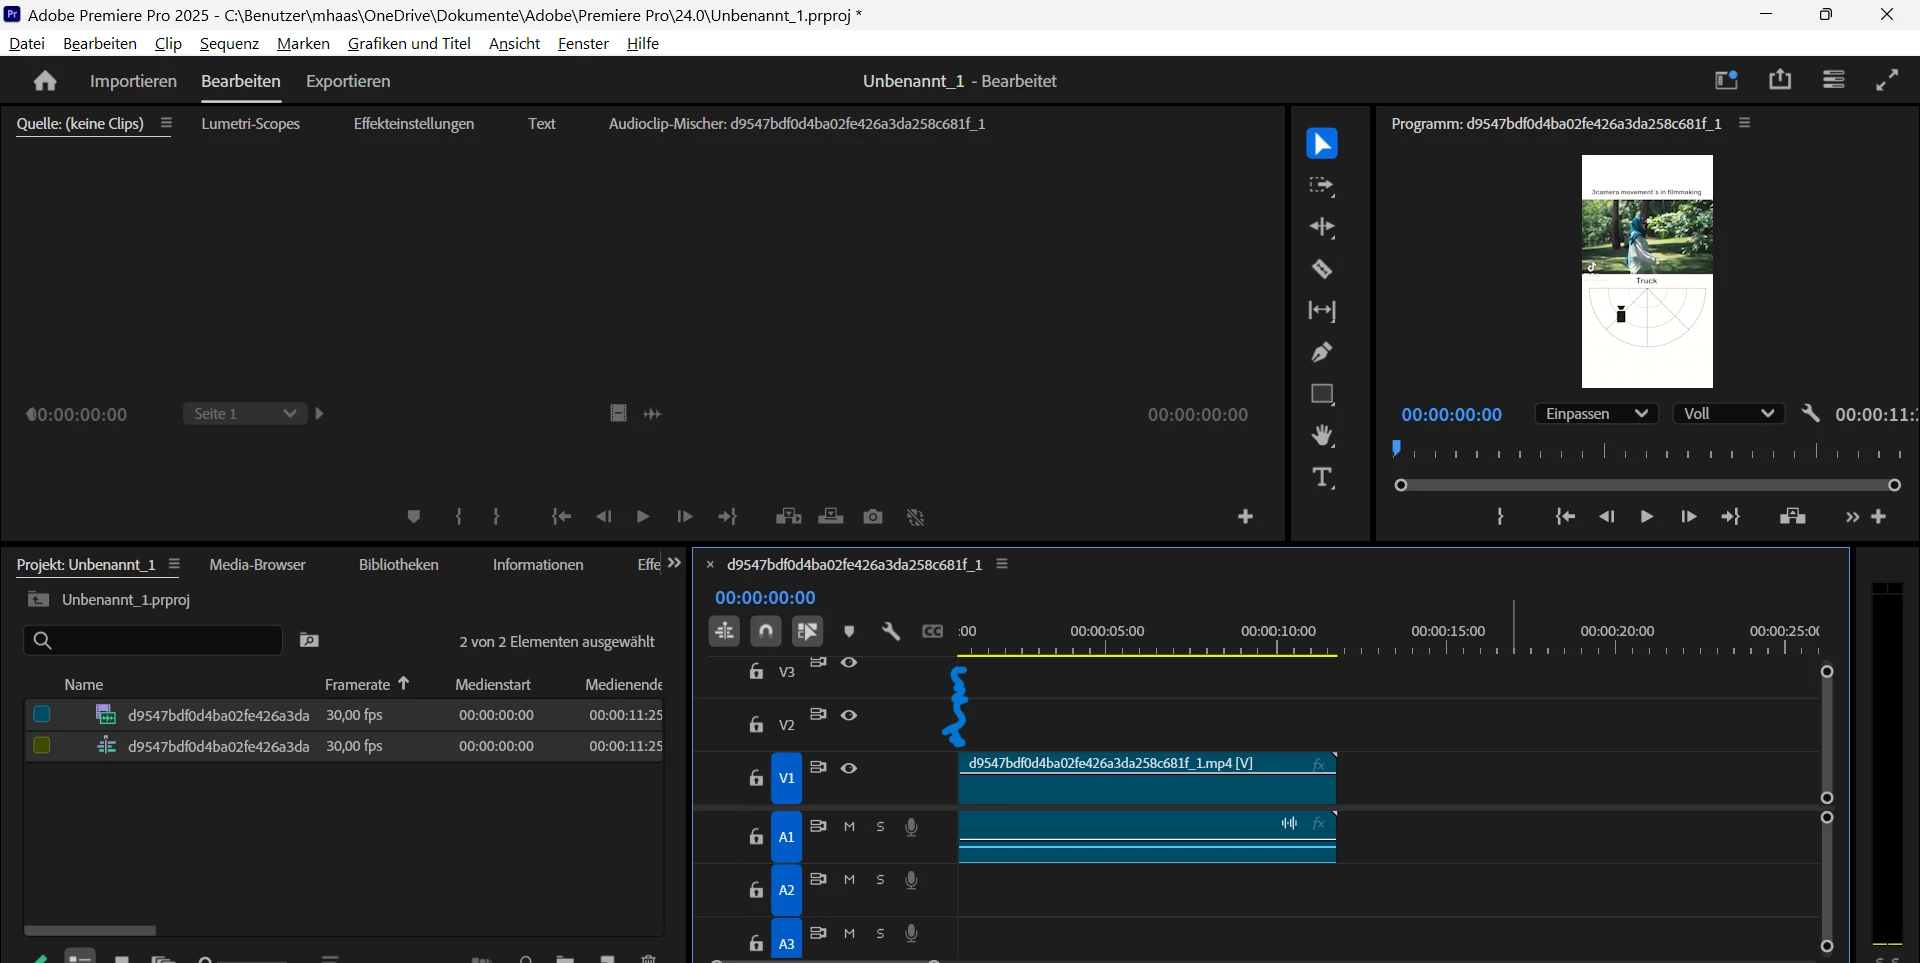The image size is (1920, 963).
Task: Target track V1 with the blue V1 button
Action: click(786, 778)
